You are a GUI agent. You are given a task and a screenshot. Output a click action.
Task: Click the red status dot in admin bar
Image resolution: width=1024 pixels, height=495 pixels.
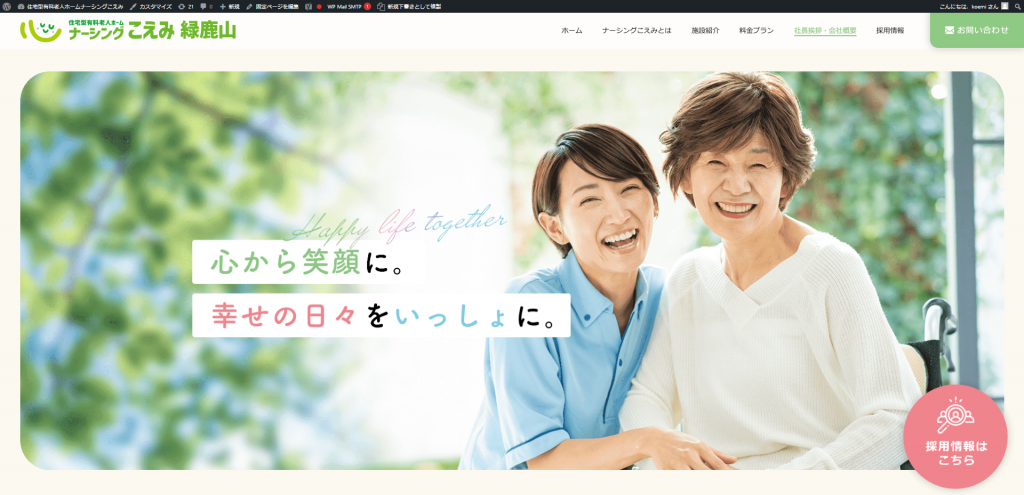click(319, 6)
